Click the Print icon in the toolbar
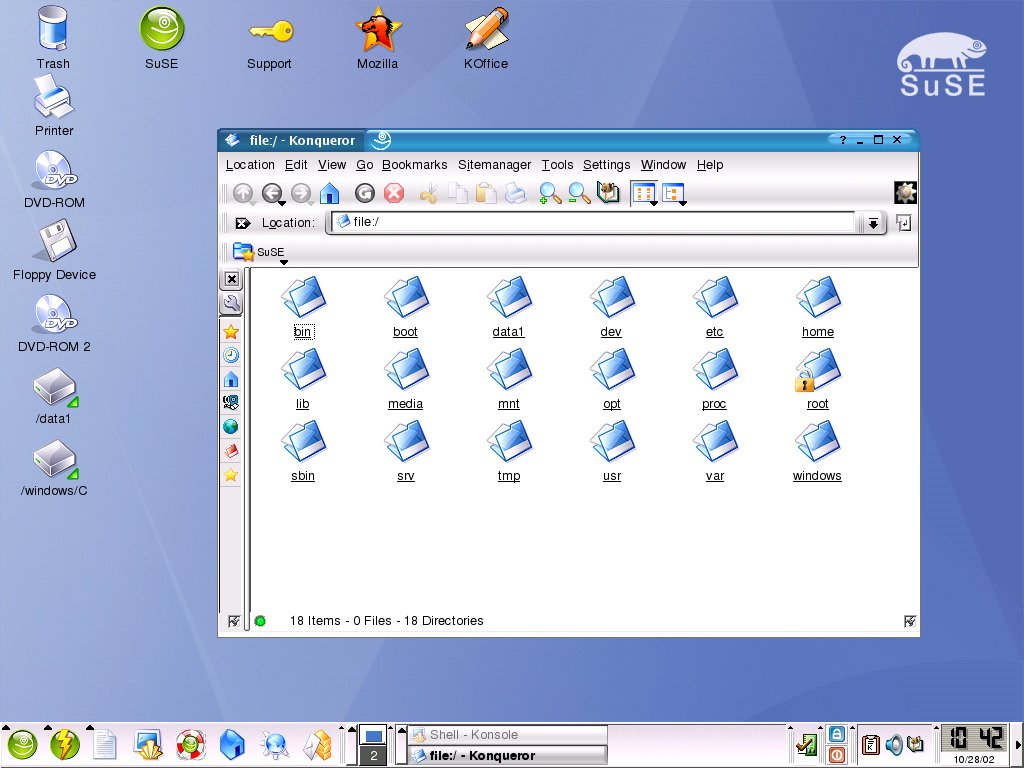 (x=515, y=194)
